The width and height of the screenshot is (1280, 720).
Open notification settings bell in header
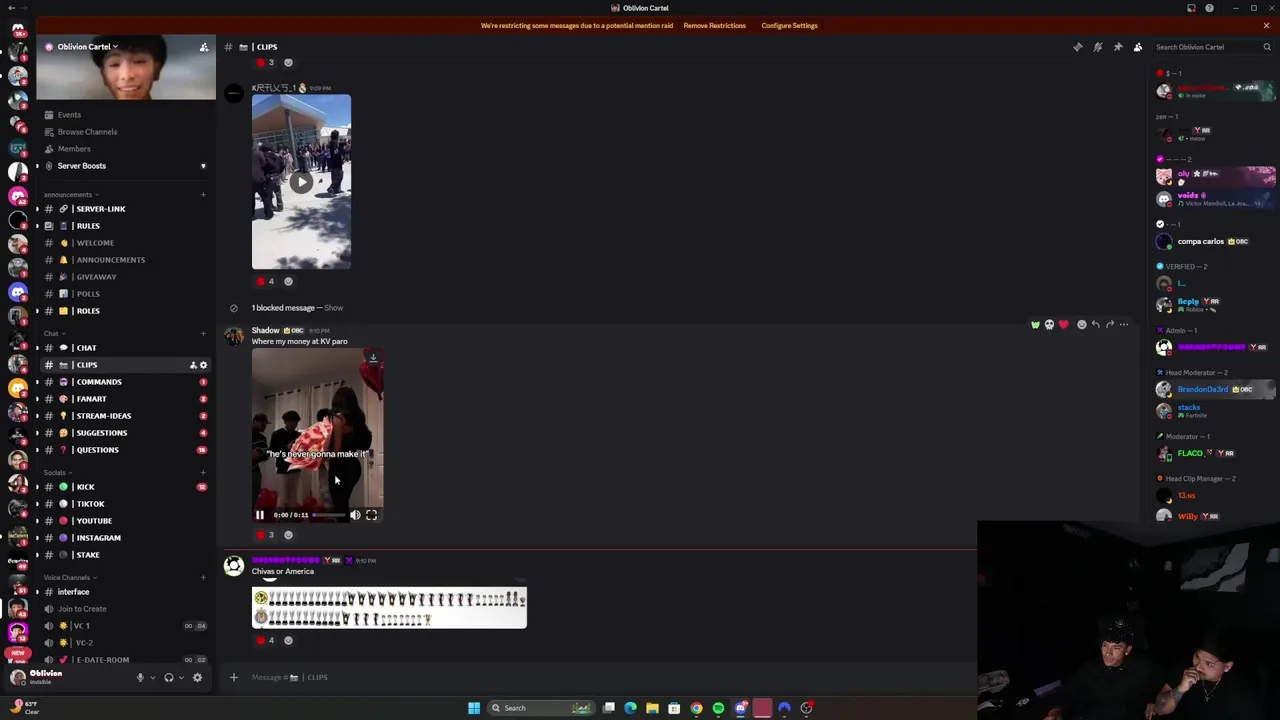pyautogui.click(x=1098, y=47)
